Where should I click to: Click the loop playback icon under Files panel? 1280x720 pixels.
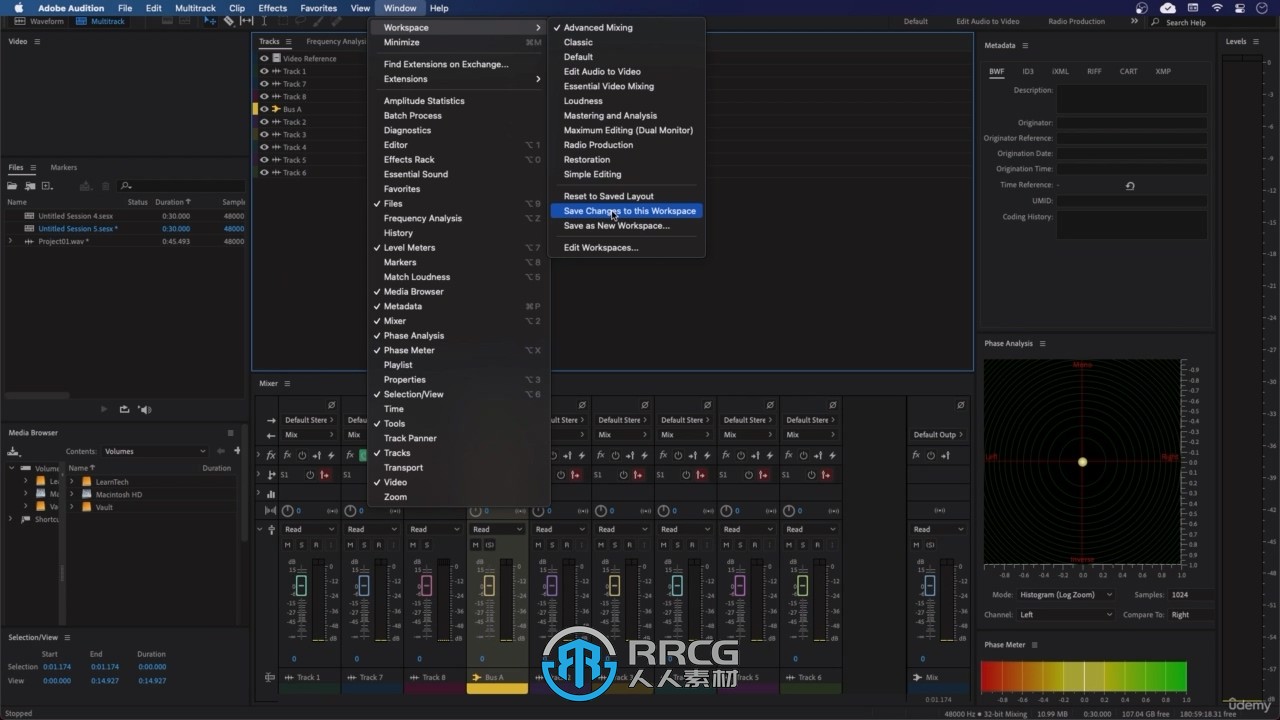coord(124,409)
